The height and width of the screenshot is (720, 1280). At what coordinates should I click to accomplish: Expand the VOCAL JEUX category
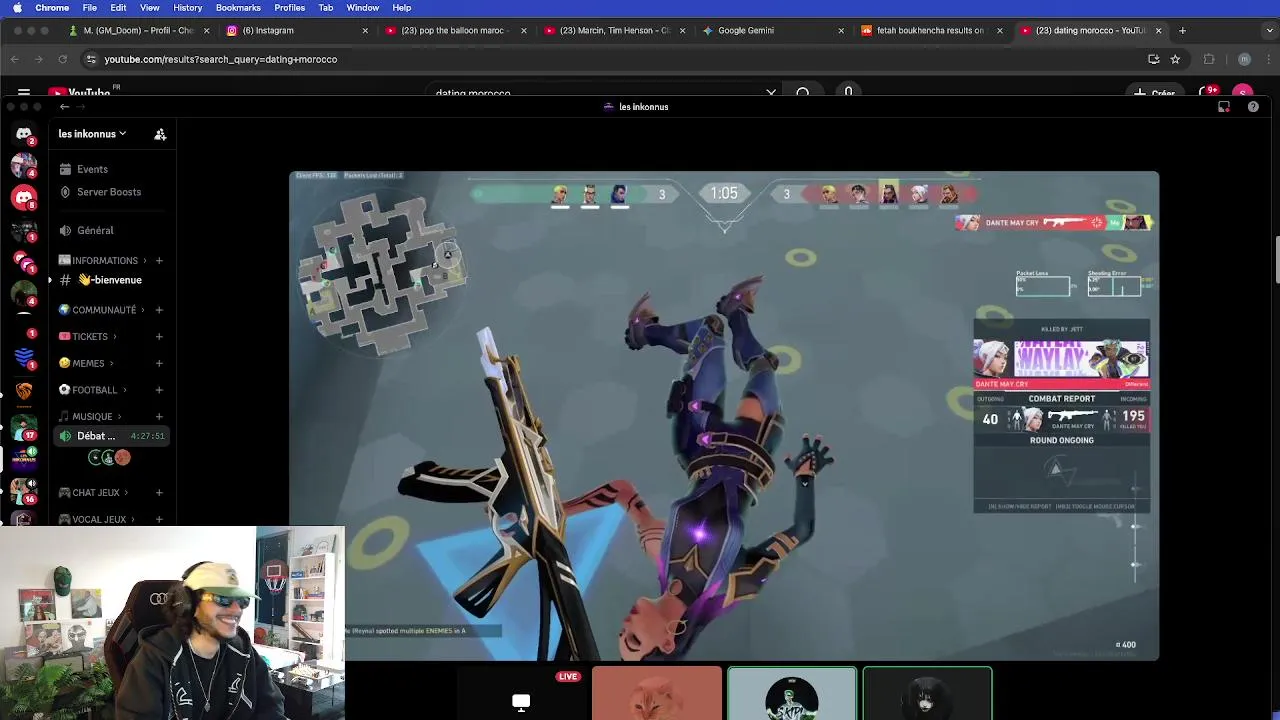tap(97, 520)
